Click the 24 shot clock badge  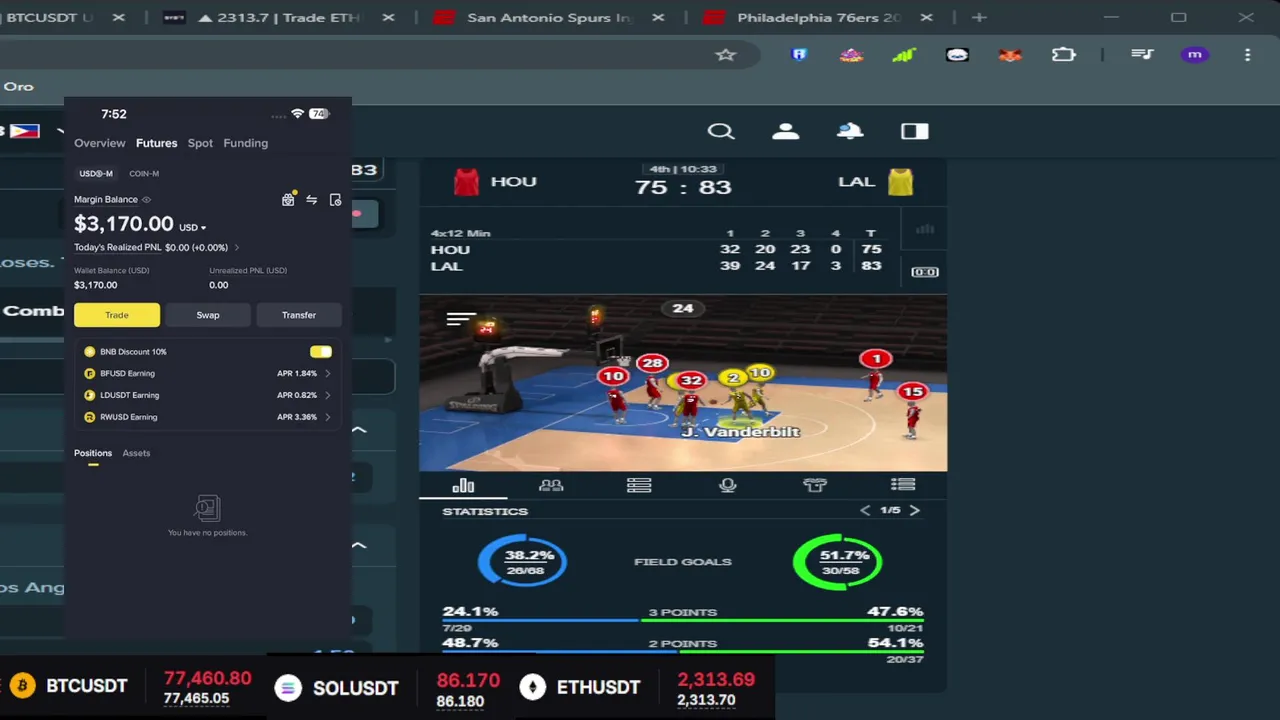tap(683, 309)
